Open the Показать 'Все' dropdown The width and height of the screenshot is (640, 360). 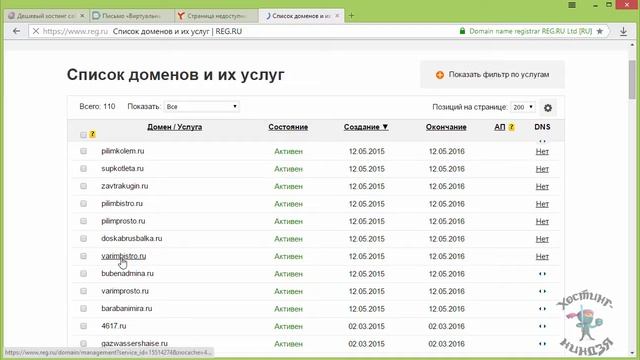click(202, 107)
